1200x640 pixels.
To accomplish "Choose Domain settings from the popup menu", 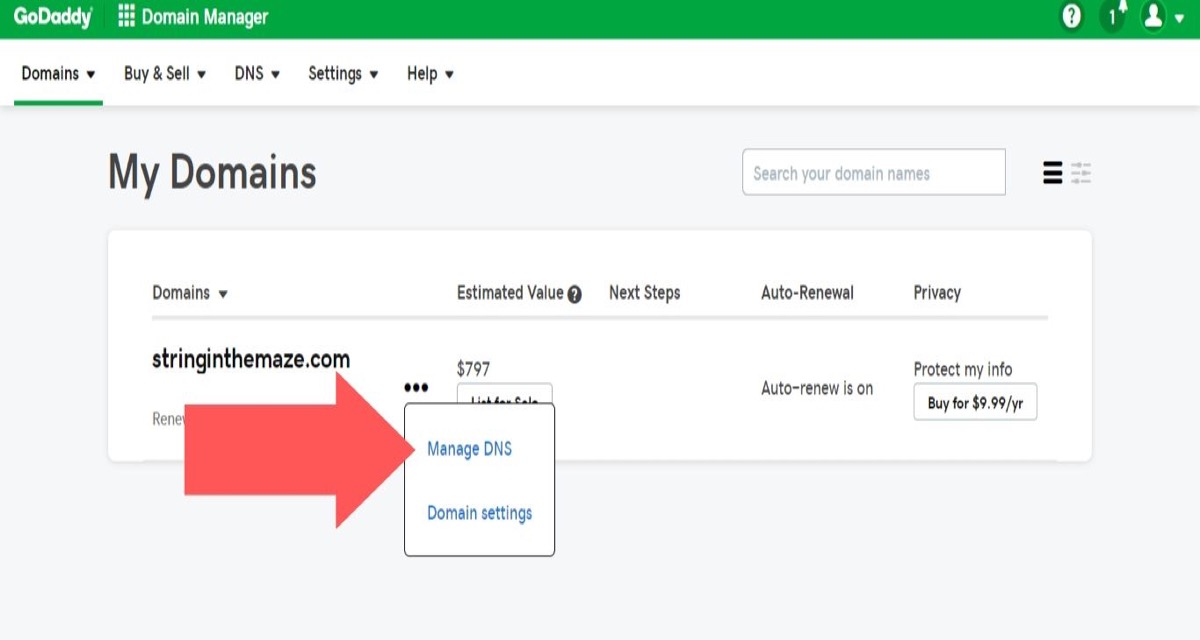I will pos(479,513).
